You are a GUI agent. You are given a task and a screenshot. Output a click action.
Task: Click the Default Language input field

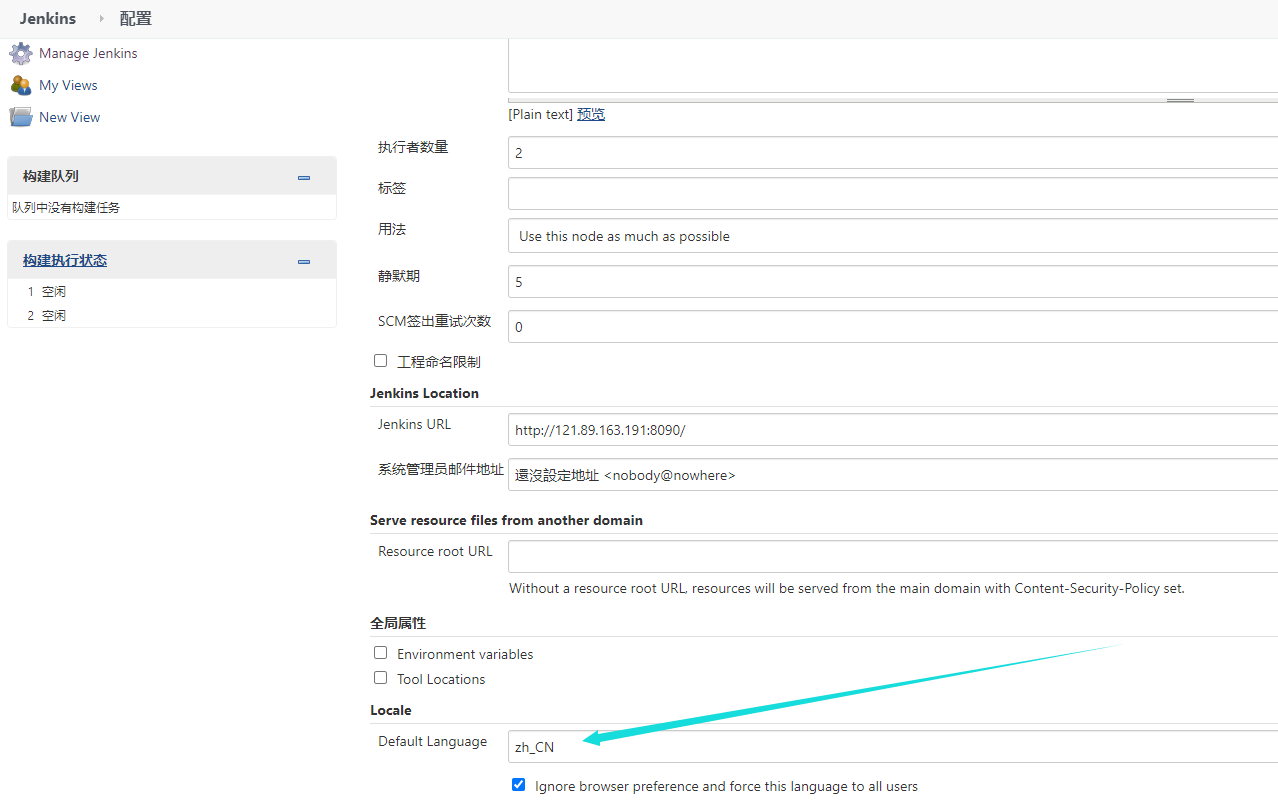click(892, 747)
